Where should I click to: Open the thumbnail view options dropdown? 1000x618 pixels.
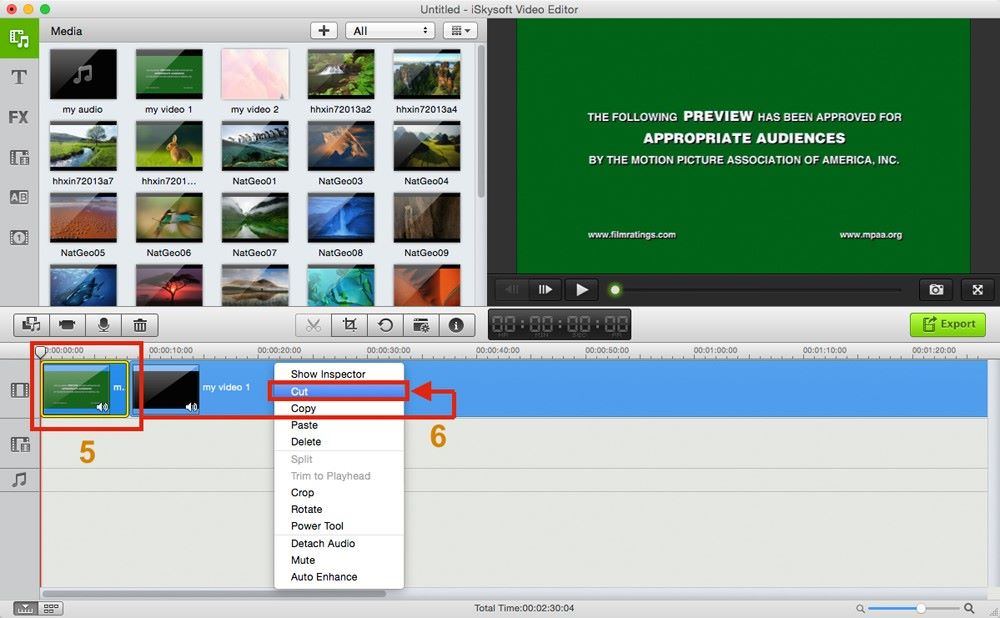click(x=460, y=31)
